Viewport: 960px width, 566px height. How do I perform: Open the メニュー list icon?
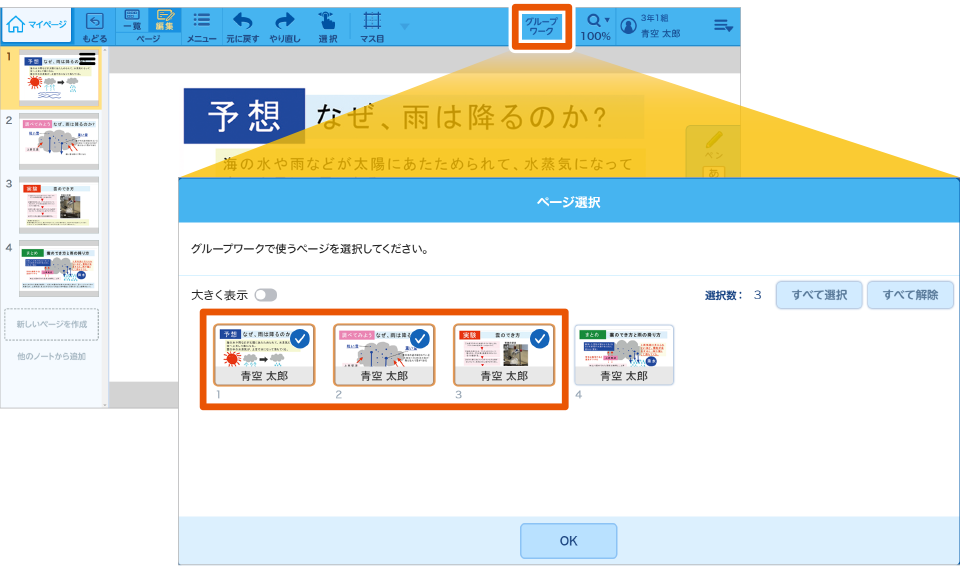[201, 26]
